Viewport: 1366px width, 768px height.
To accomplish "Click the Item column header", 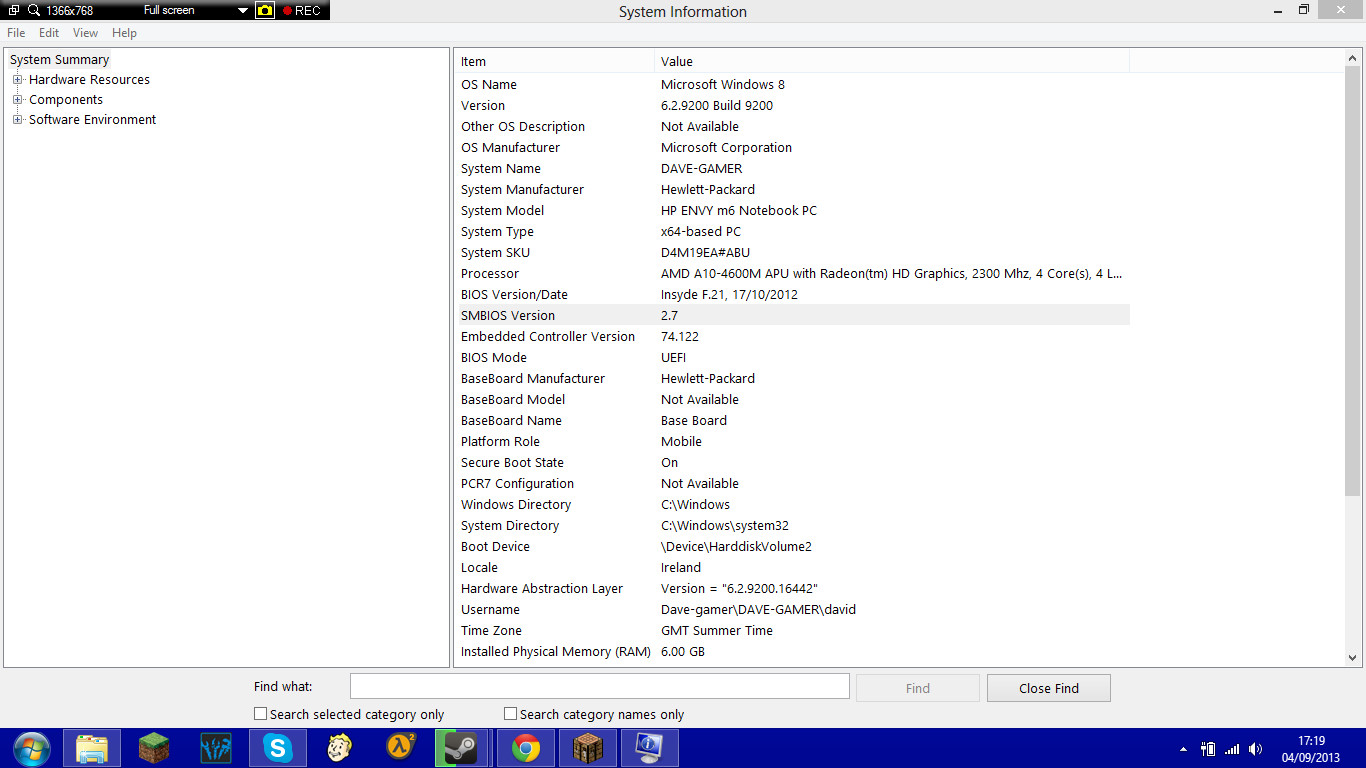I will point(554,62).
